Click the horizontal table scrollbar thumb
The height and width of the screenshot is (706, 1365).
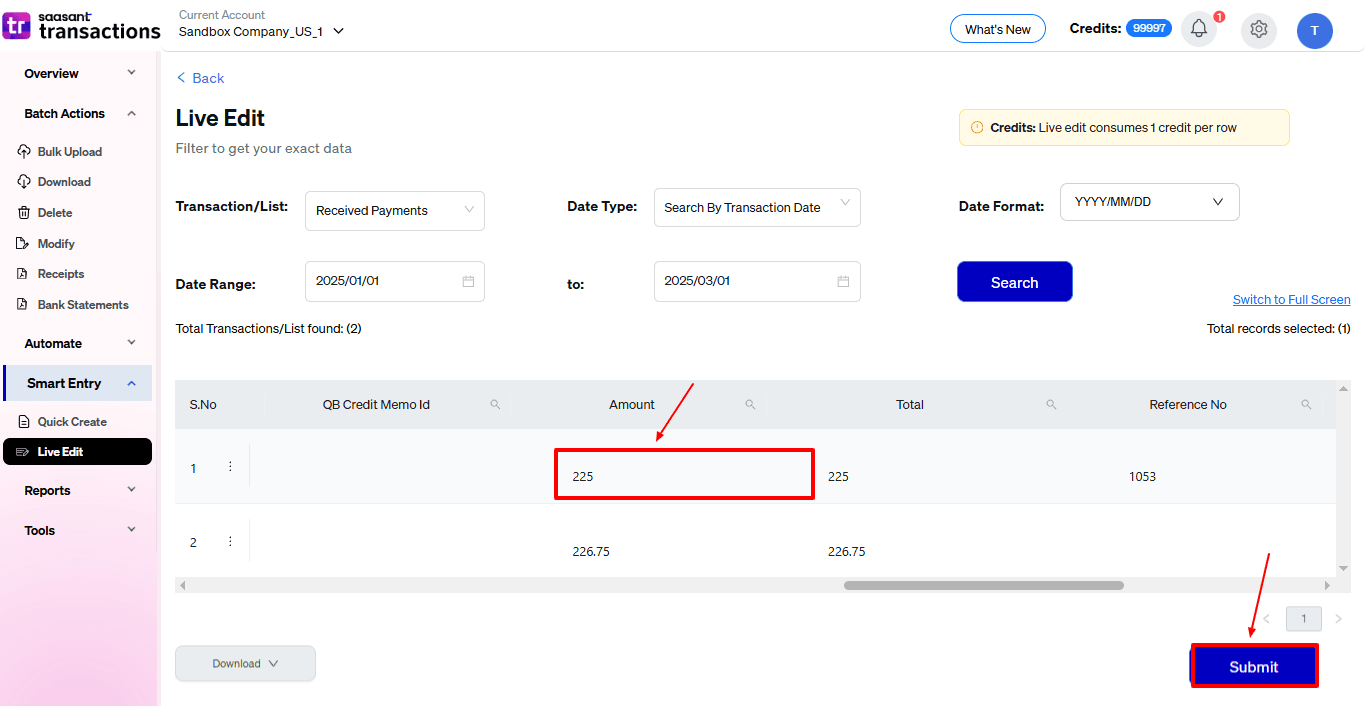tap(983, 586)
